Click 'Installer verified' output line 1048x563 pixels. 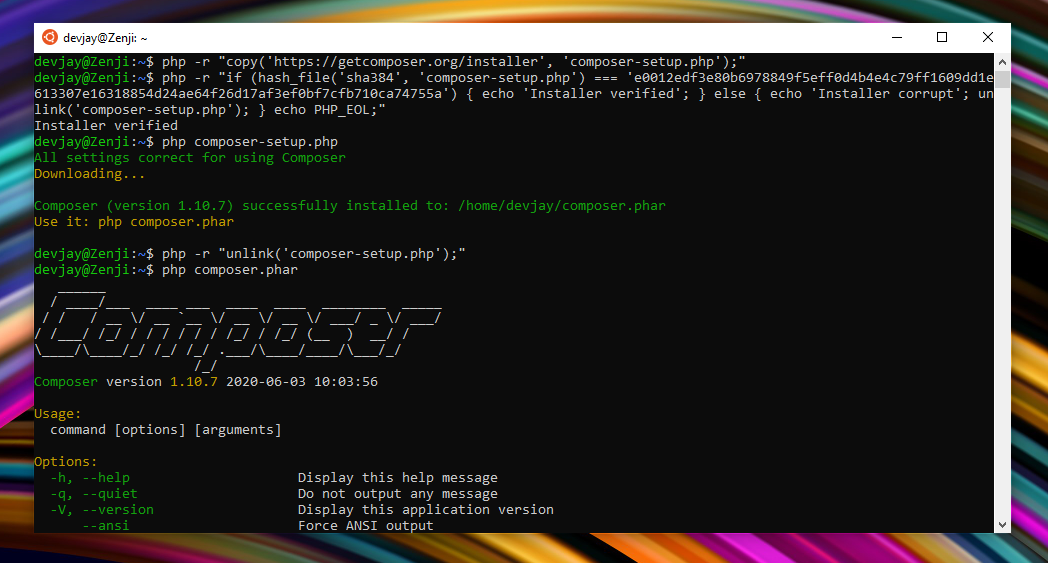[106, 126]
